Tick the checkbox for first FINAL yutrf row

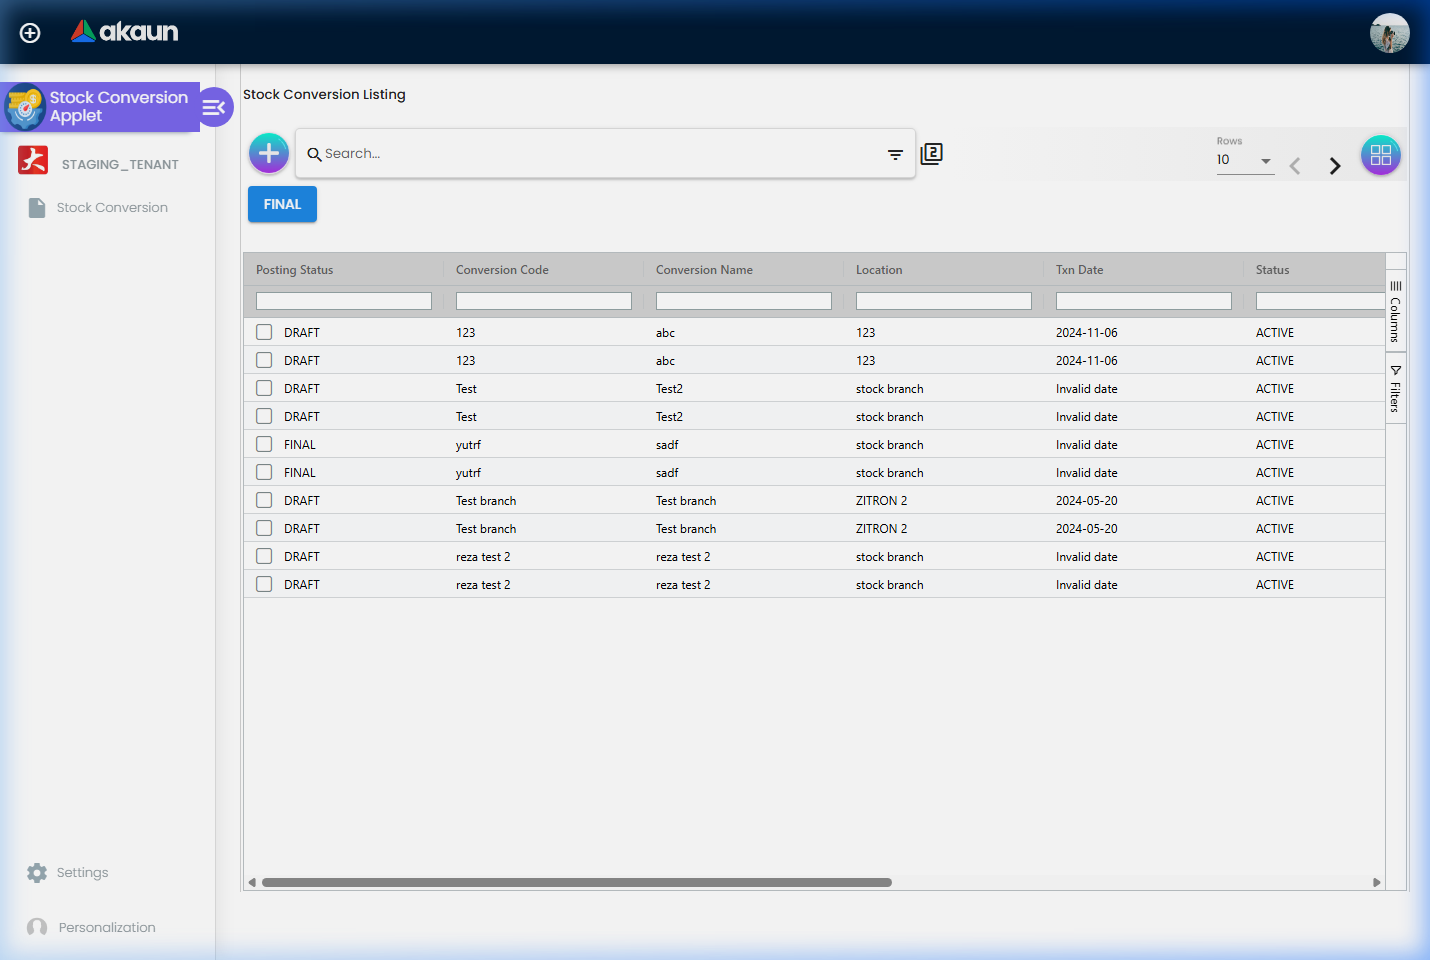pyautogui.click(x=264, y=444)
